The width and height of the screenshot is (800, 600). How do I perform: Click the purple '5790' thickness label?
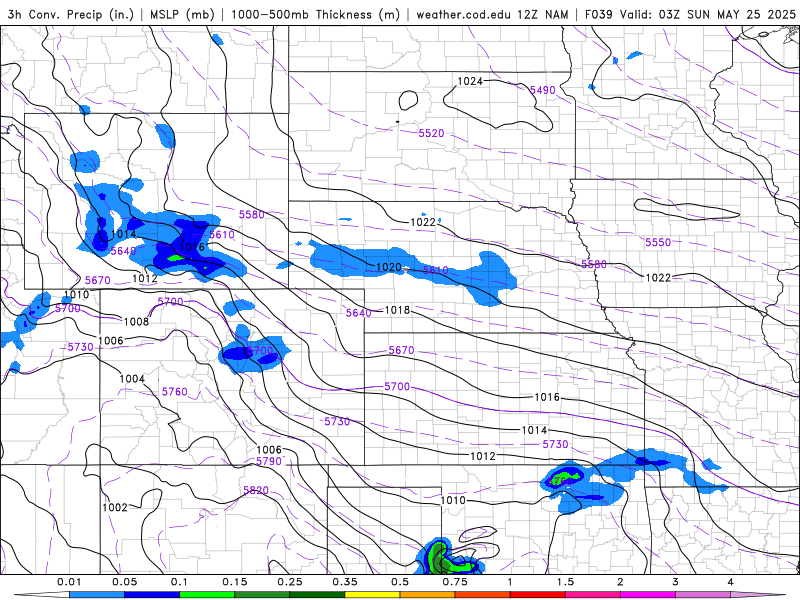[269, 461]
